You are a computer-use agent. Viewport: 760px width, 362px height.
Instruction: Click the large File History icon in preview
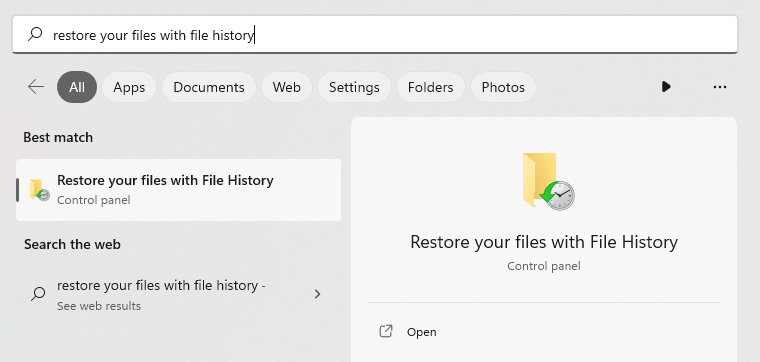point(548,181)
